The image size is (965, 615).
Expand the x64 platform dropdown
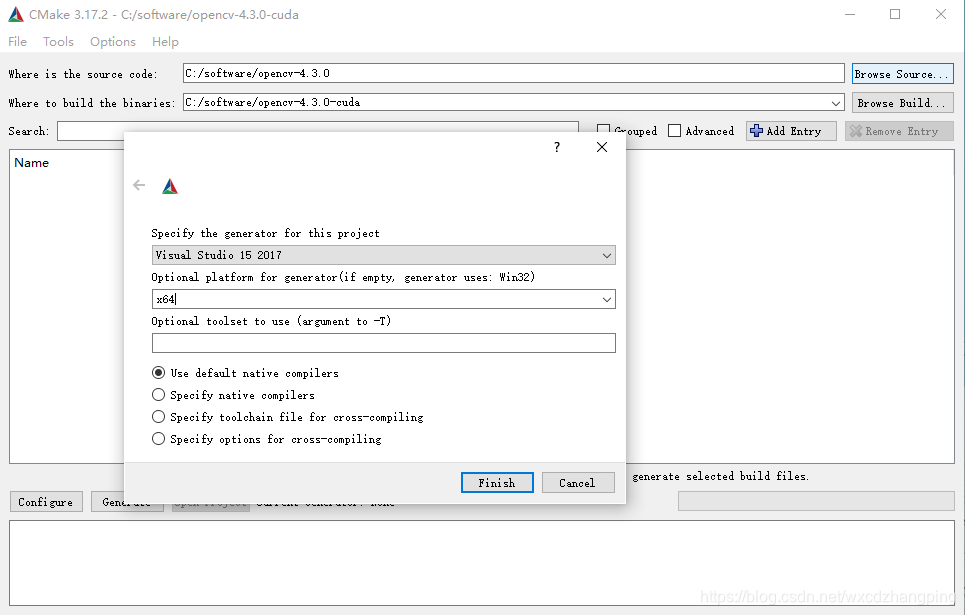click(x=607, y=299)
